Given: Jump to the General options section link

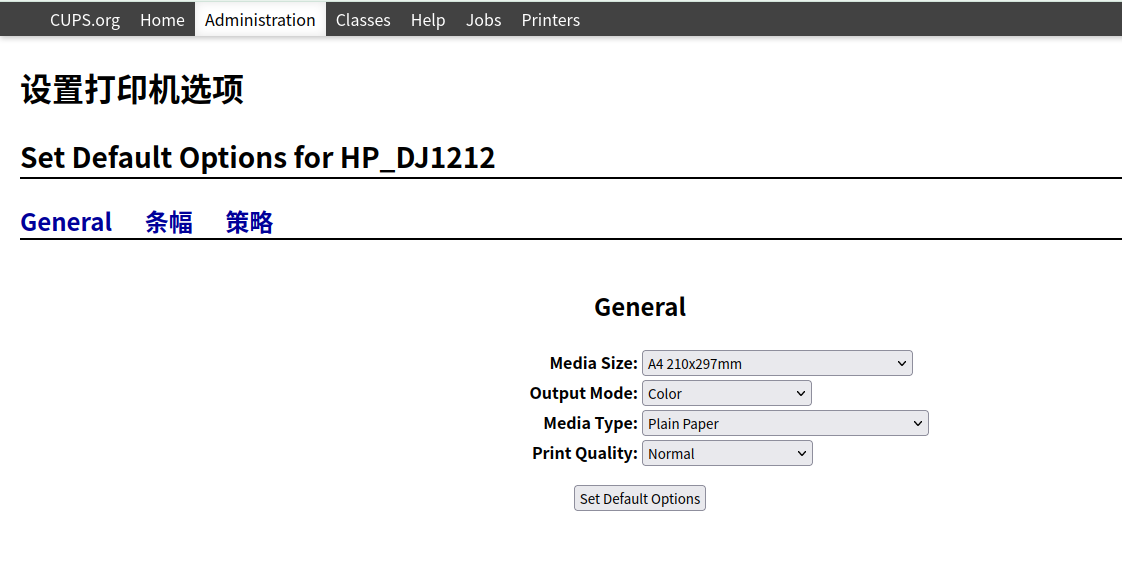Looking at the screenshot, I should (x=66, y=222).
